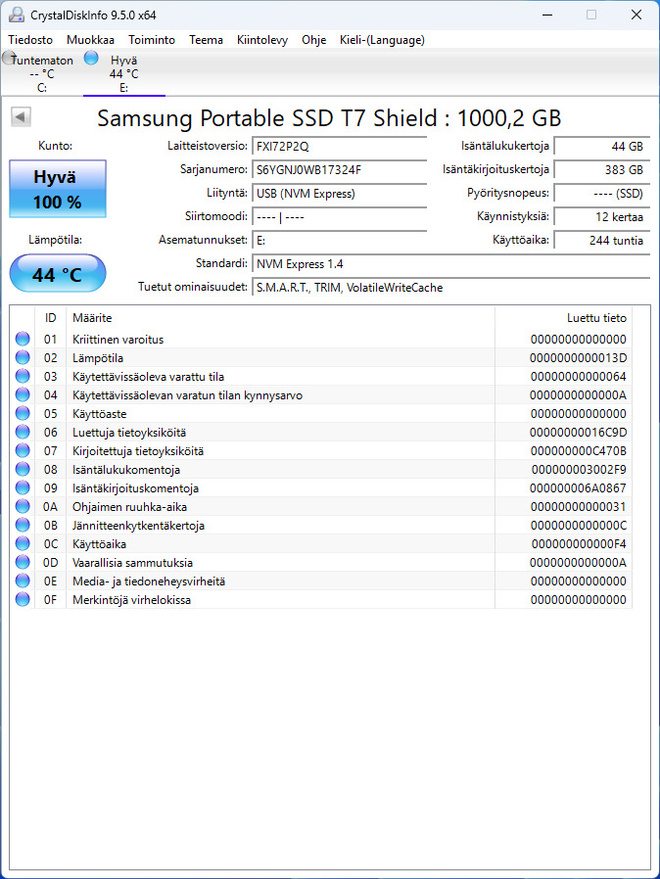The image size is (660, 879).
Task: Click the status orb for Lämpötila attribute row
Action: (22, 357)
